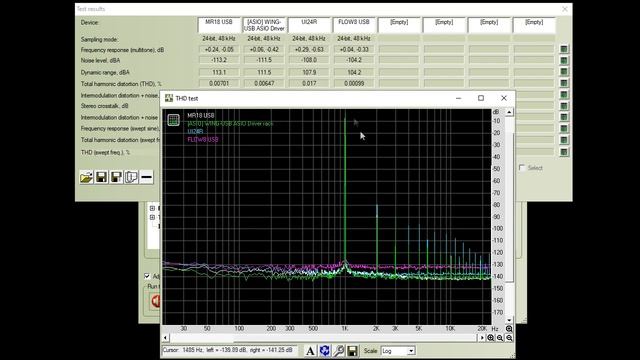Maximize the THD test window
This screenshot has height=360, width=640.
coord(481,98)
